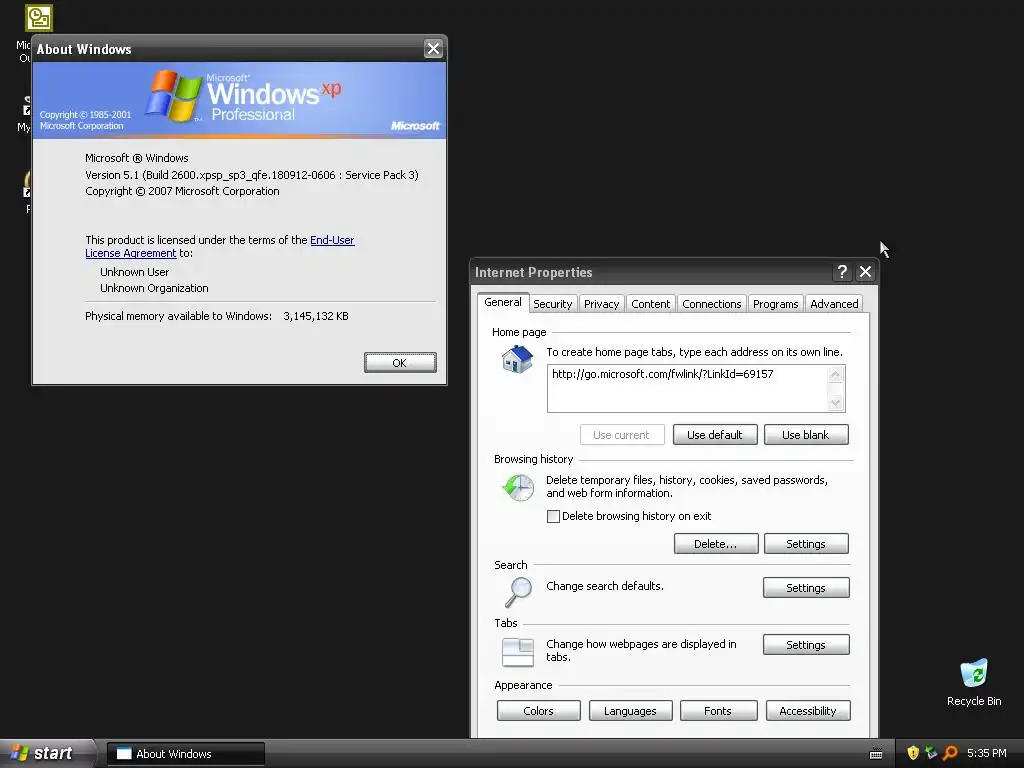Click the home icon in Home page section

click(x=517, y=359)
